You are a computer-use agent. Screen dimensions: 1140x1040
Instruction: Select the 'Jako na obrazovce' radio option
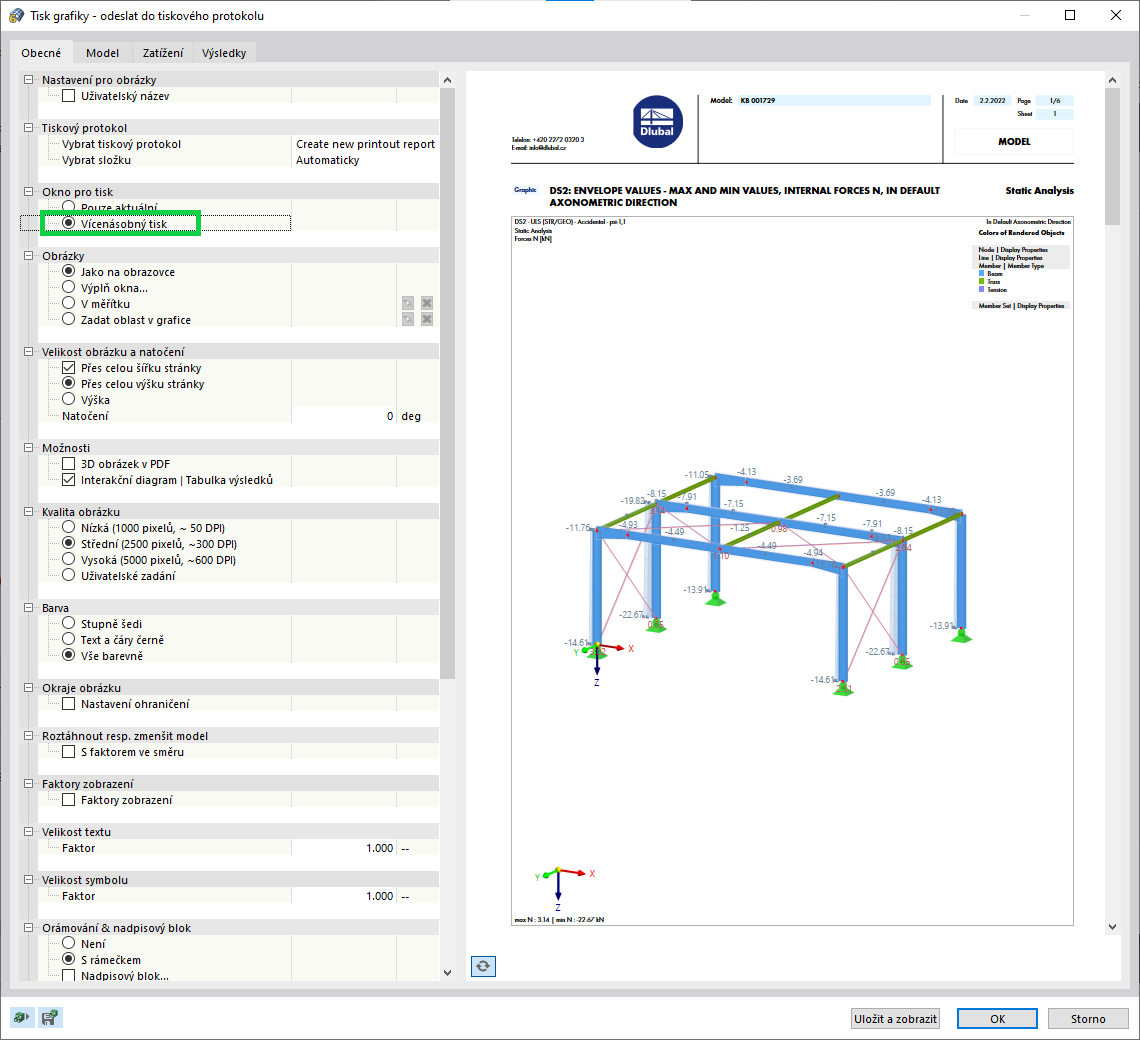point(68,271)
